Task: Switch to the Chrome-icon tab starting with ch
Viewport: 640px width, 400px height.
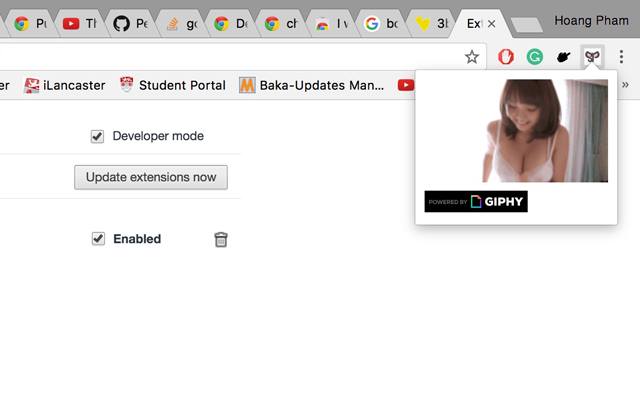Action: click(281, 24)
